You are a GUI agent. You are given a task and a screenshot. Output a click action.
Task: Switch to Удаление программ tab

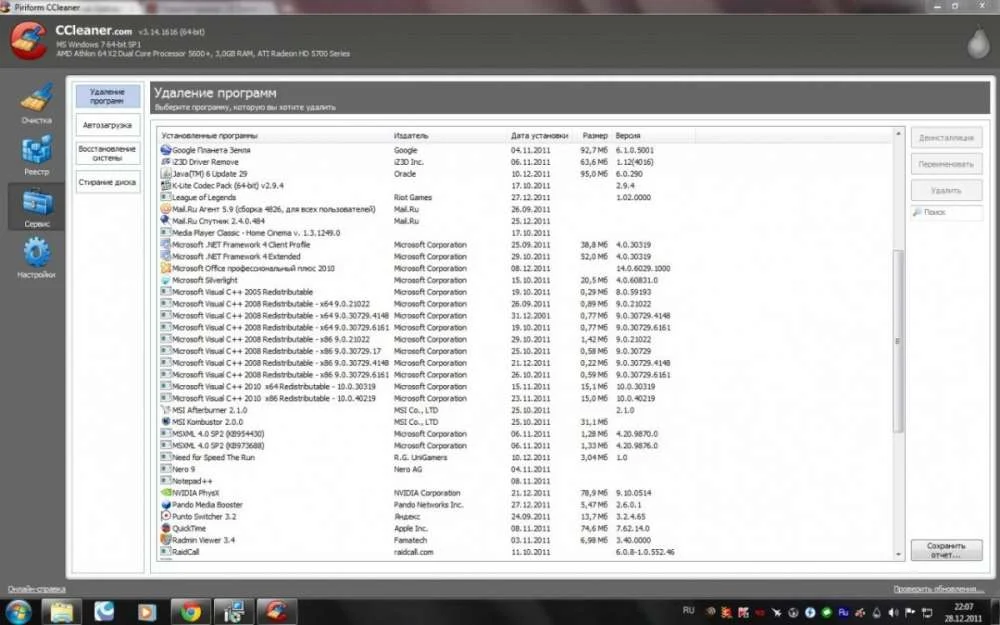click(x=107, y=96)
